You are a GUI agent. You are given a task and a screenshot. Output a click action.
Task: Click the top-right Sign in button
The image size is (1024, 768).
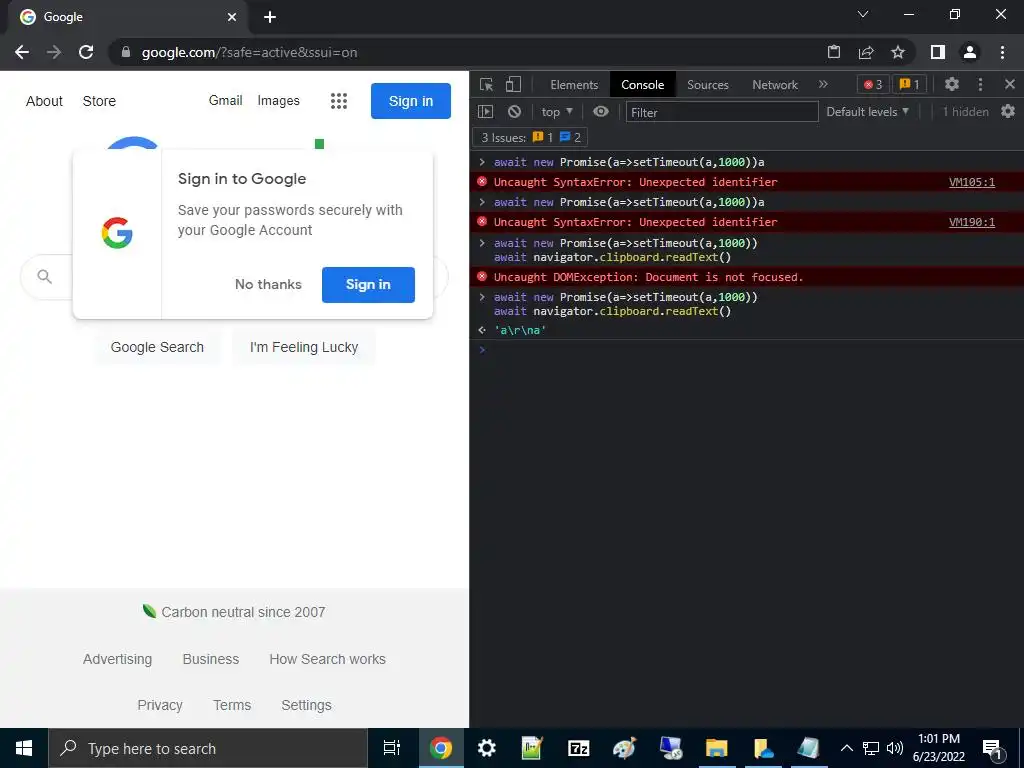tap(411, 101)
